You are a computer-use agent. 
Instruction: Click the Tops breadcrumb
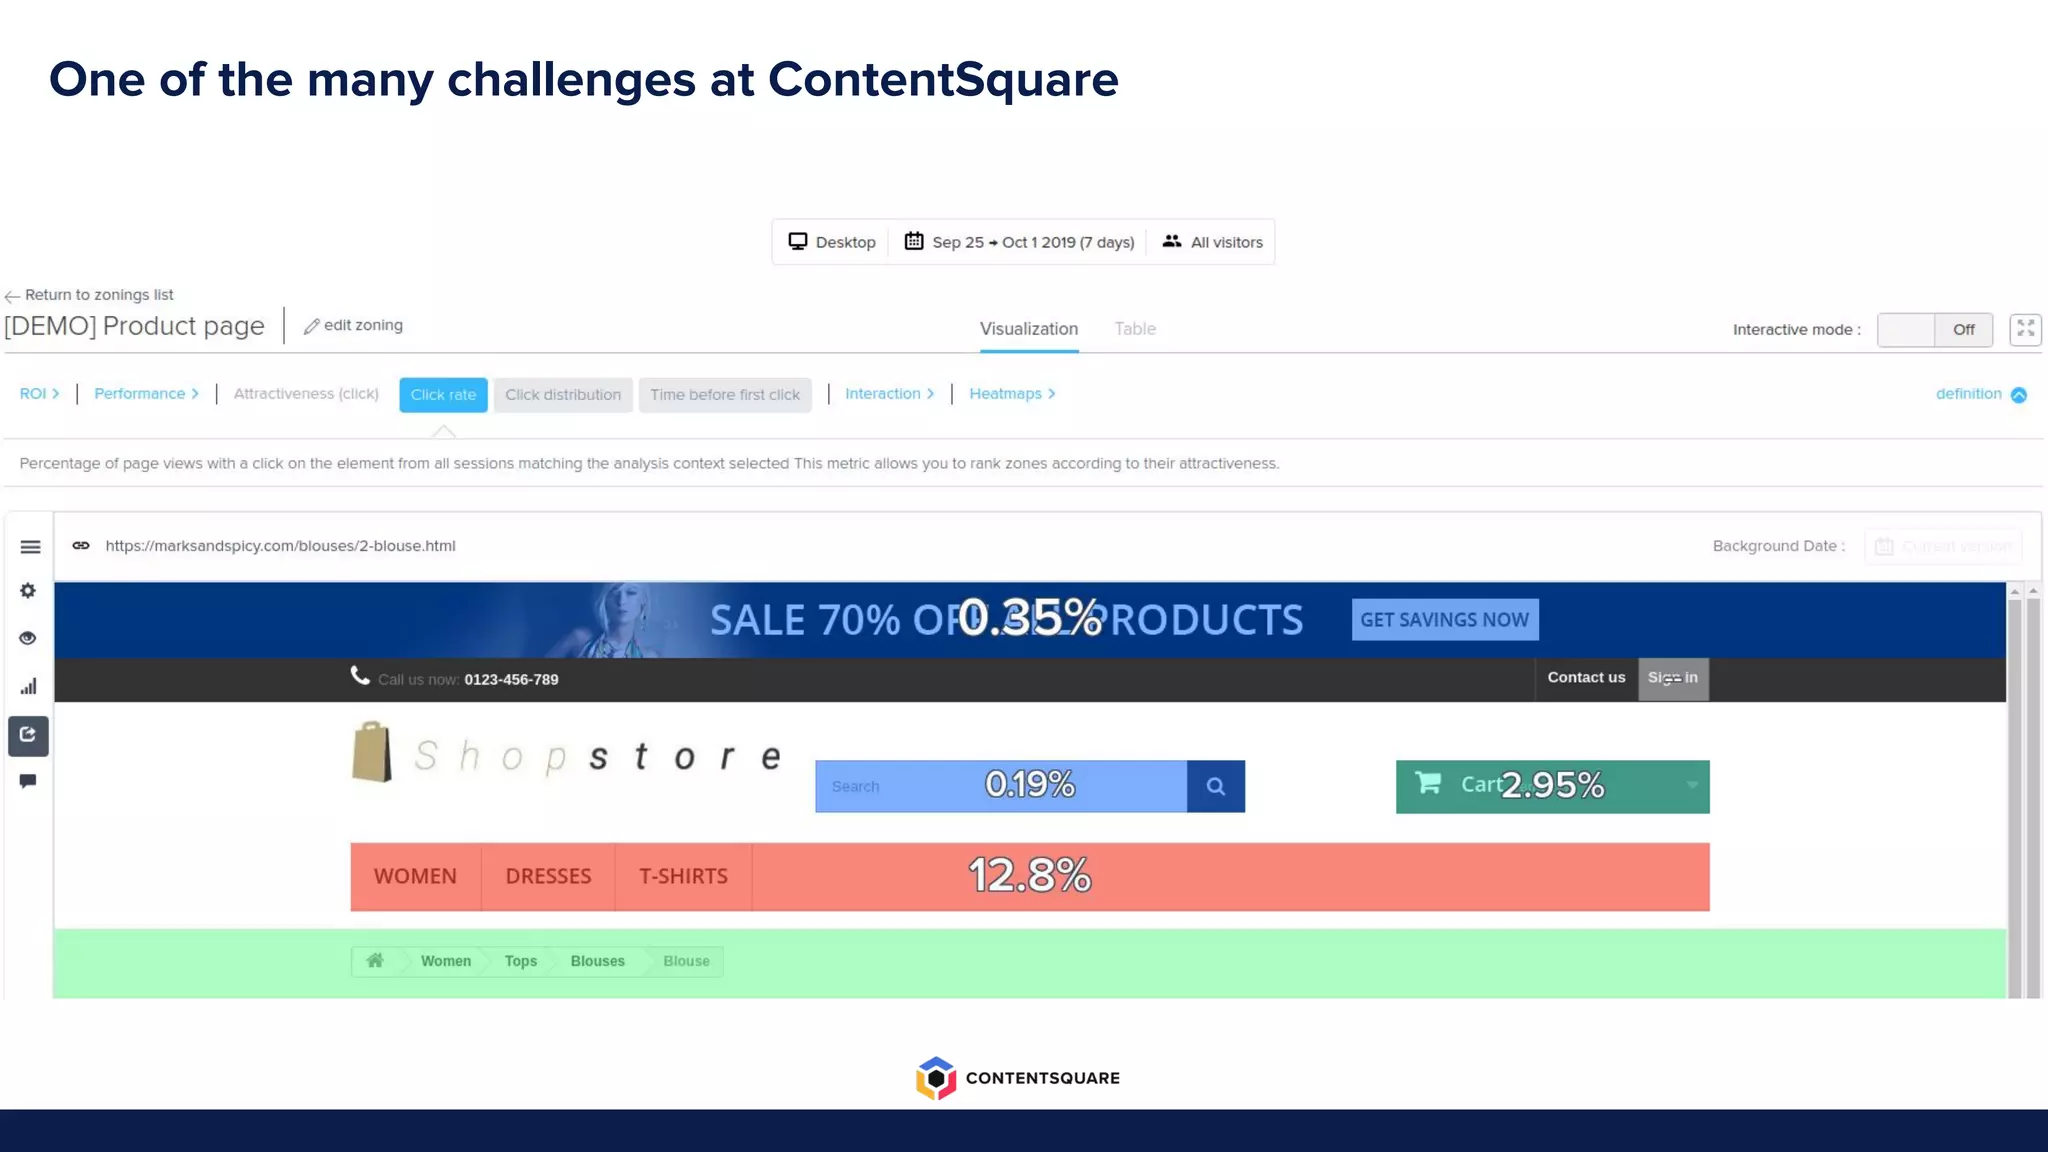coord(521,961)
